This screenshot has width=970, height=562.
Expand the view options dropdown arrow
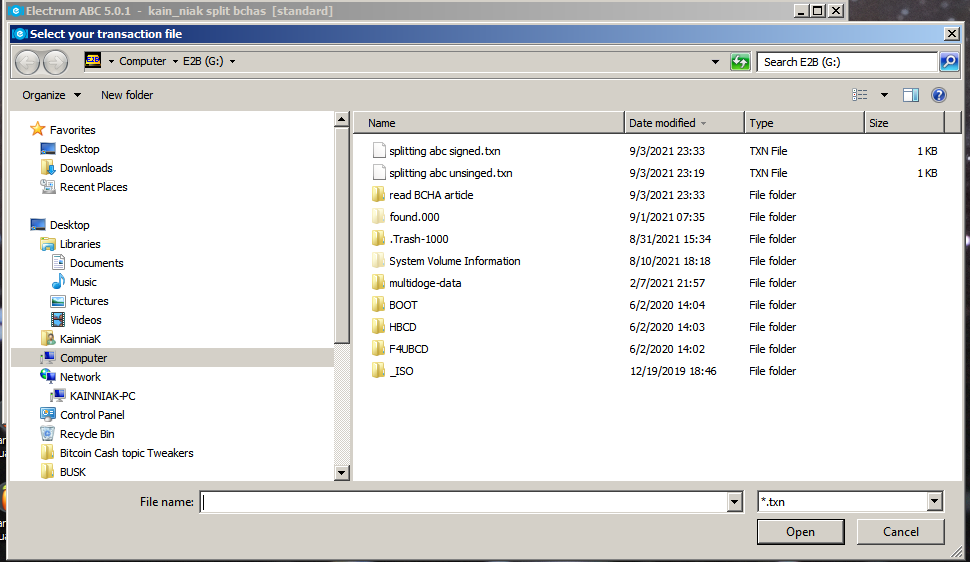click(x=884, y=95)
